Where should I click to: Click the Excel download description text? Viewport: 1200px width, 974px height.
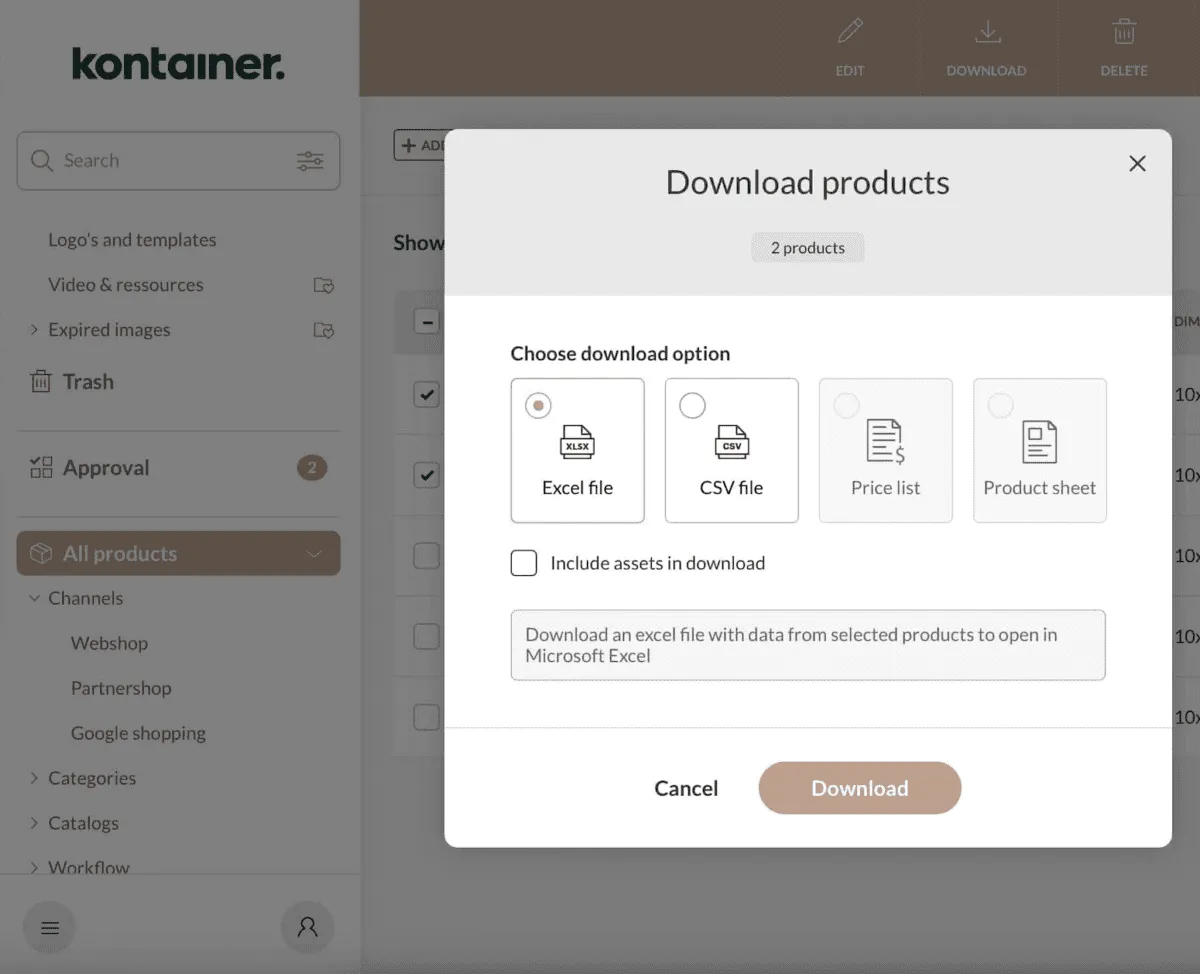point(791,645)
